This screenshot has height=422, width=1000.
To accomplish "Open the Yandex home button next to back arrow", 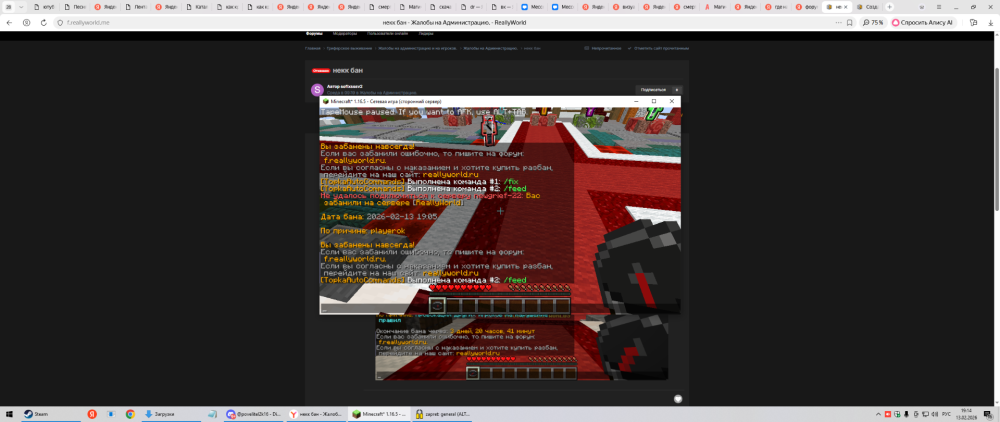I will tap(26, 22).
